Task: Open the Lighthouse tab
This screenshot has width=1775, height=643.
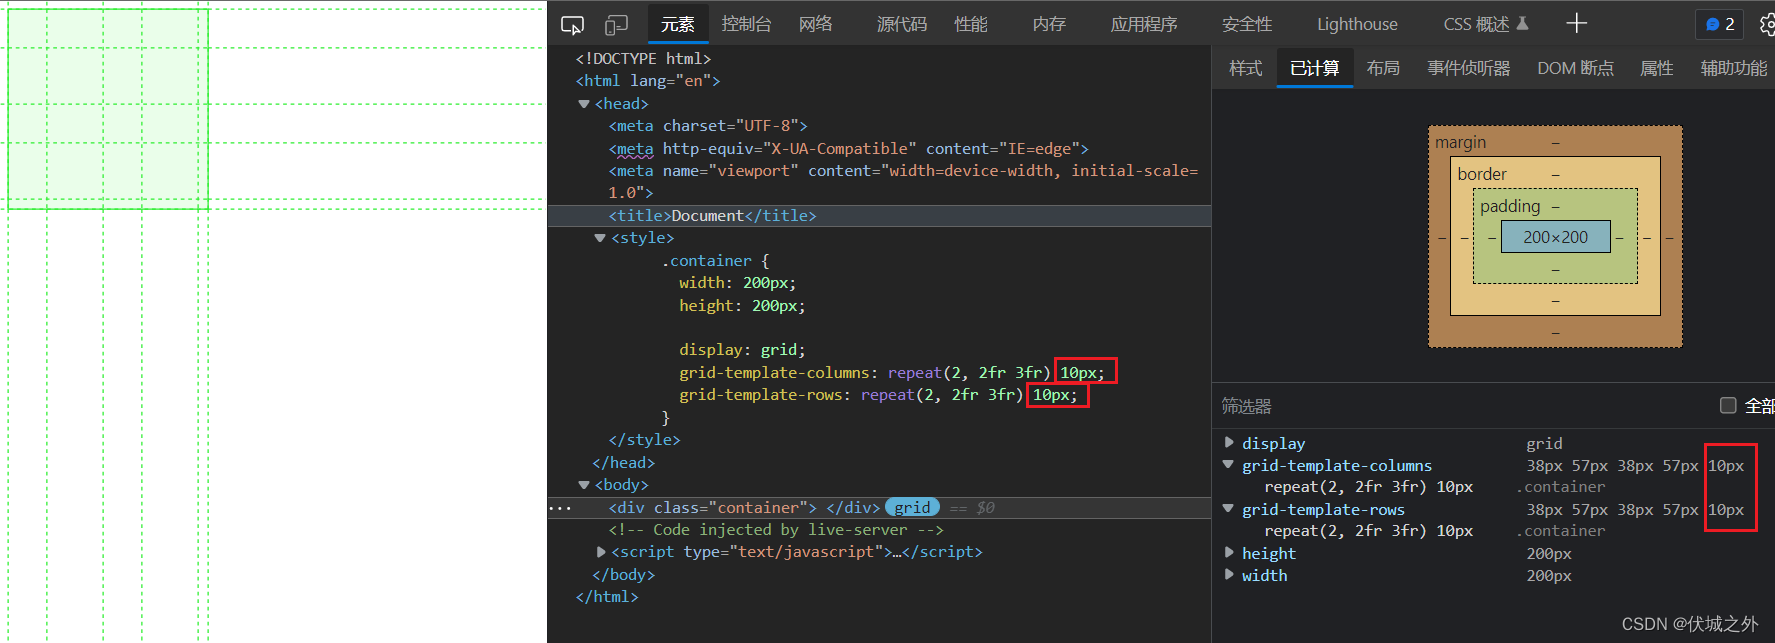Action: (x=1357, y=24)
